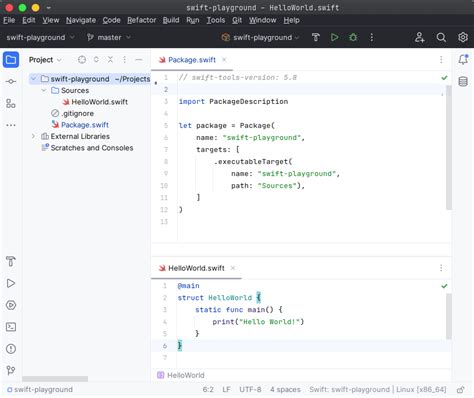The image size is (474, 398).
Task: Open tab options for Package.swift editor
Action: pos(441,60)
